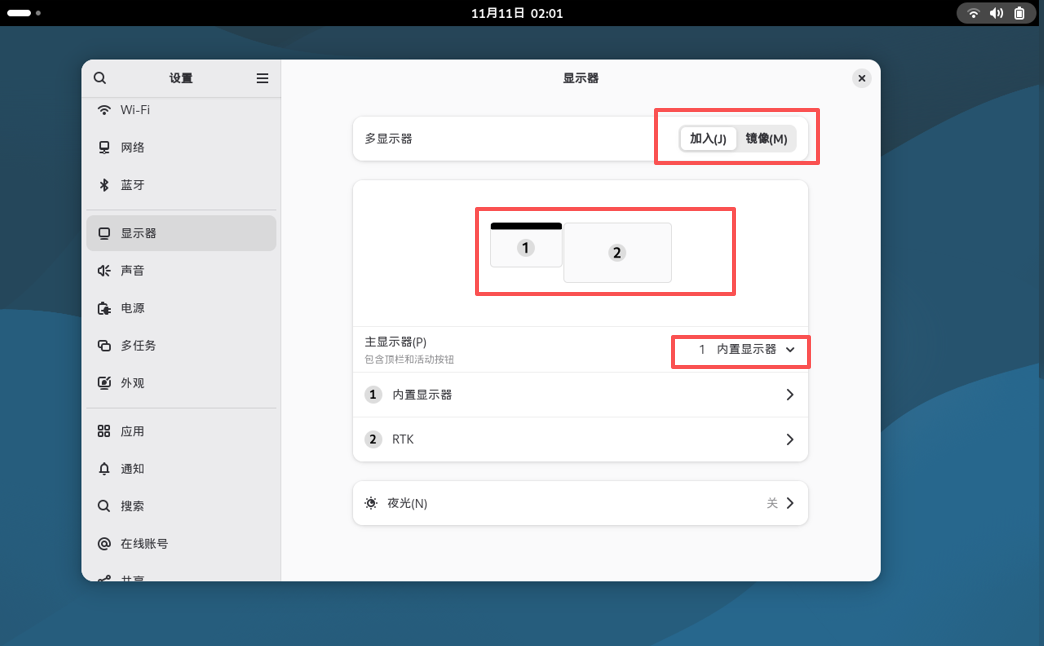Expand the built-in display (内置显示器) row

pyautogui.click(x=580, y=395)
